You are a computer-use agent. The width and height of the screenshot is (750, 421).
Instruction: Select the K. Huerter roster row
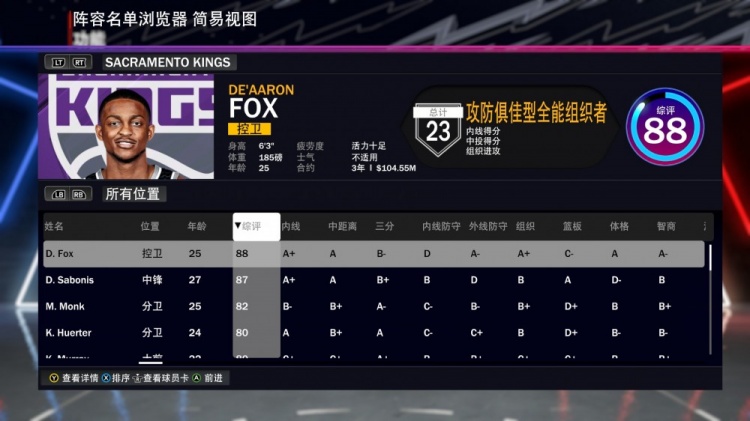coord(374,332)
